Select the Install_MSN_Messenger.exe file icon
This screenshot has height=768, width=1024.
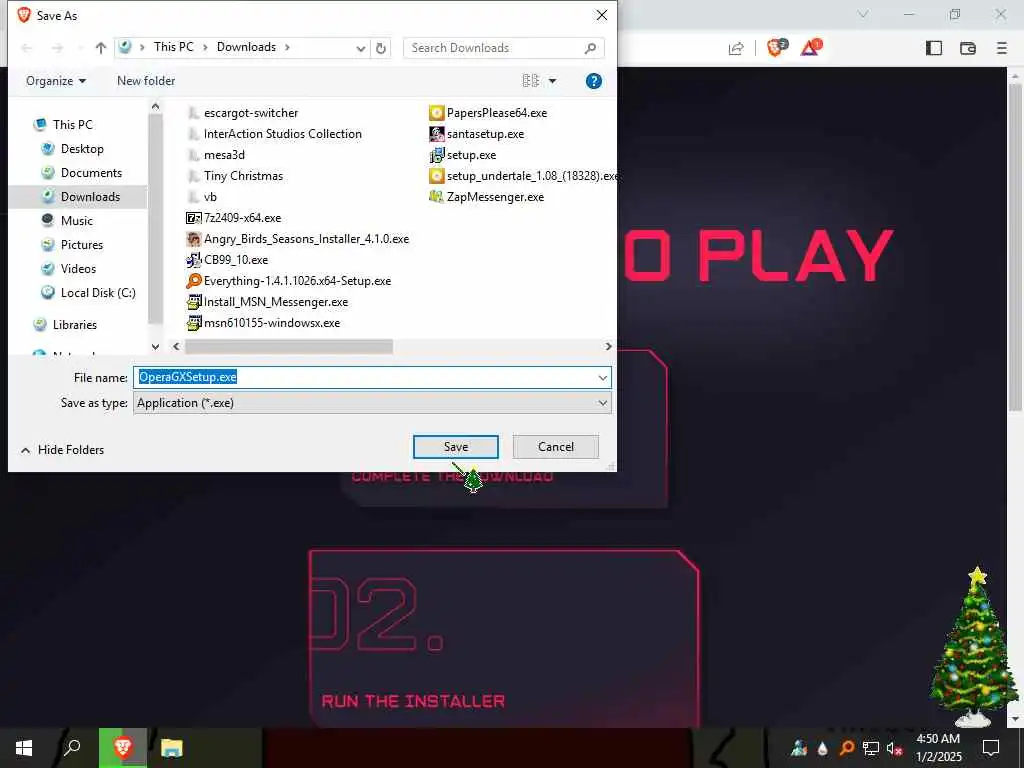[193, 302]
